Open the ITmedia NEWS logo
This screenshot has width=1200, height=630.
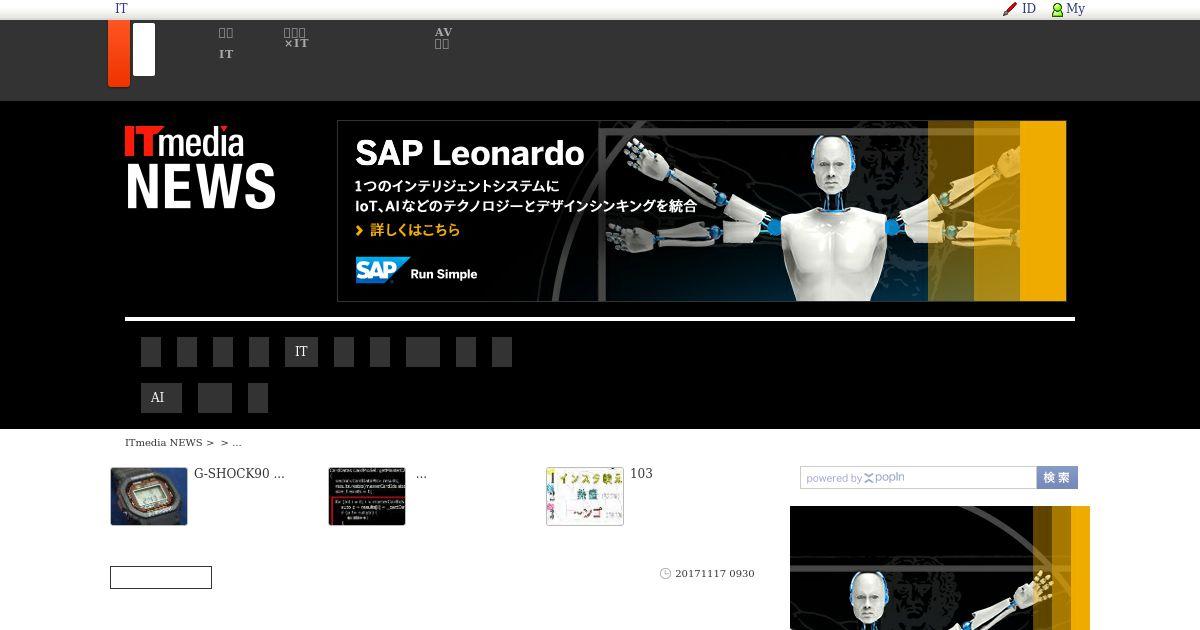point(200,167)
